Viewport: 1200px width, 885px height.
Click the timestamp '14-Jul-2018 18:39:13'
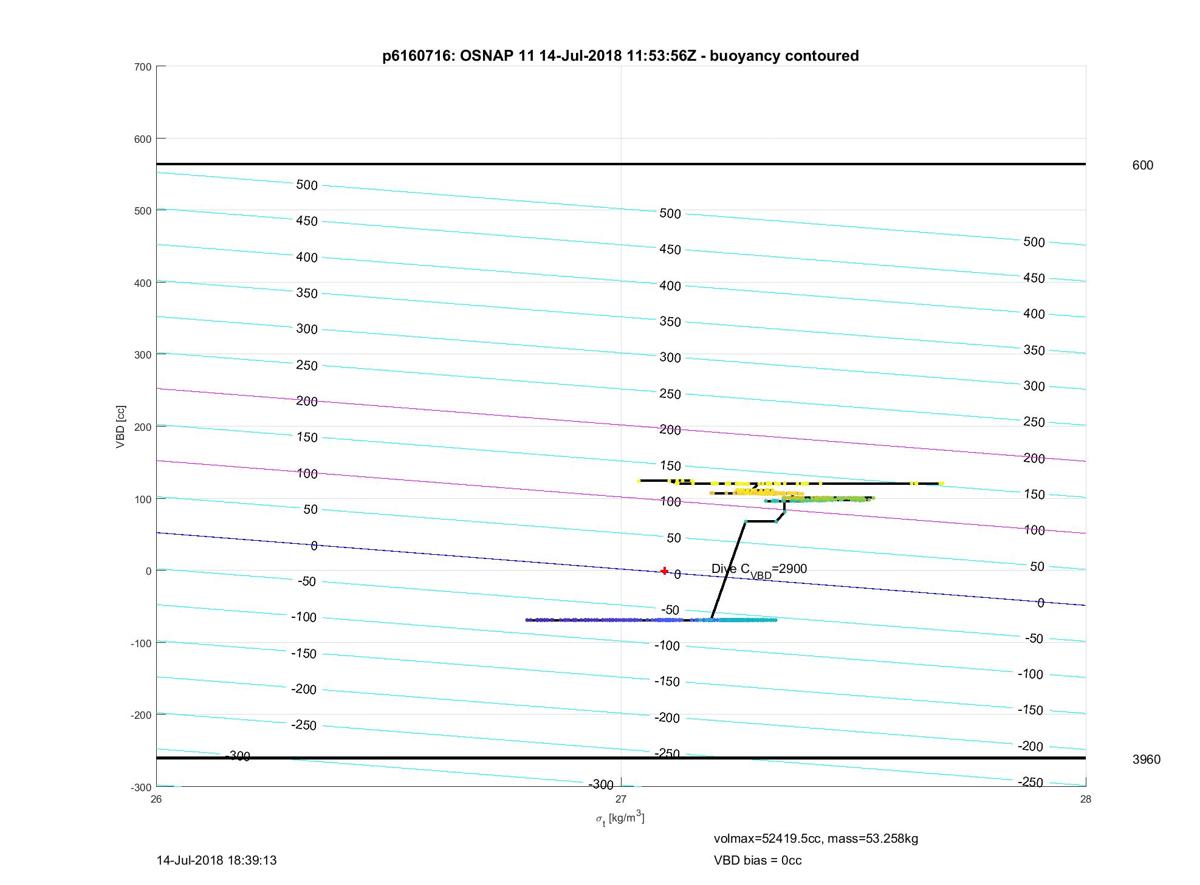[x=217, y=860]
